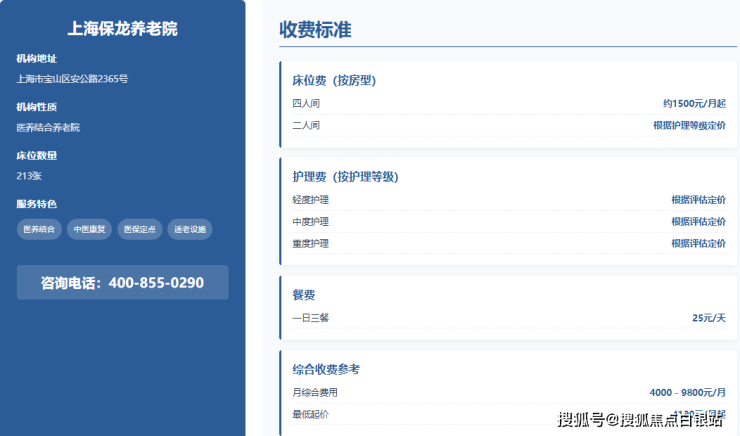Screen dimensions: 740x436
Task: Click the 上海保龙养老院 title
Action: point(123,29)
